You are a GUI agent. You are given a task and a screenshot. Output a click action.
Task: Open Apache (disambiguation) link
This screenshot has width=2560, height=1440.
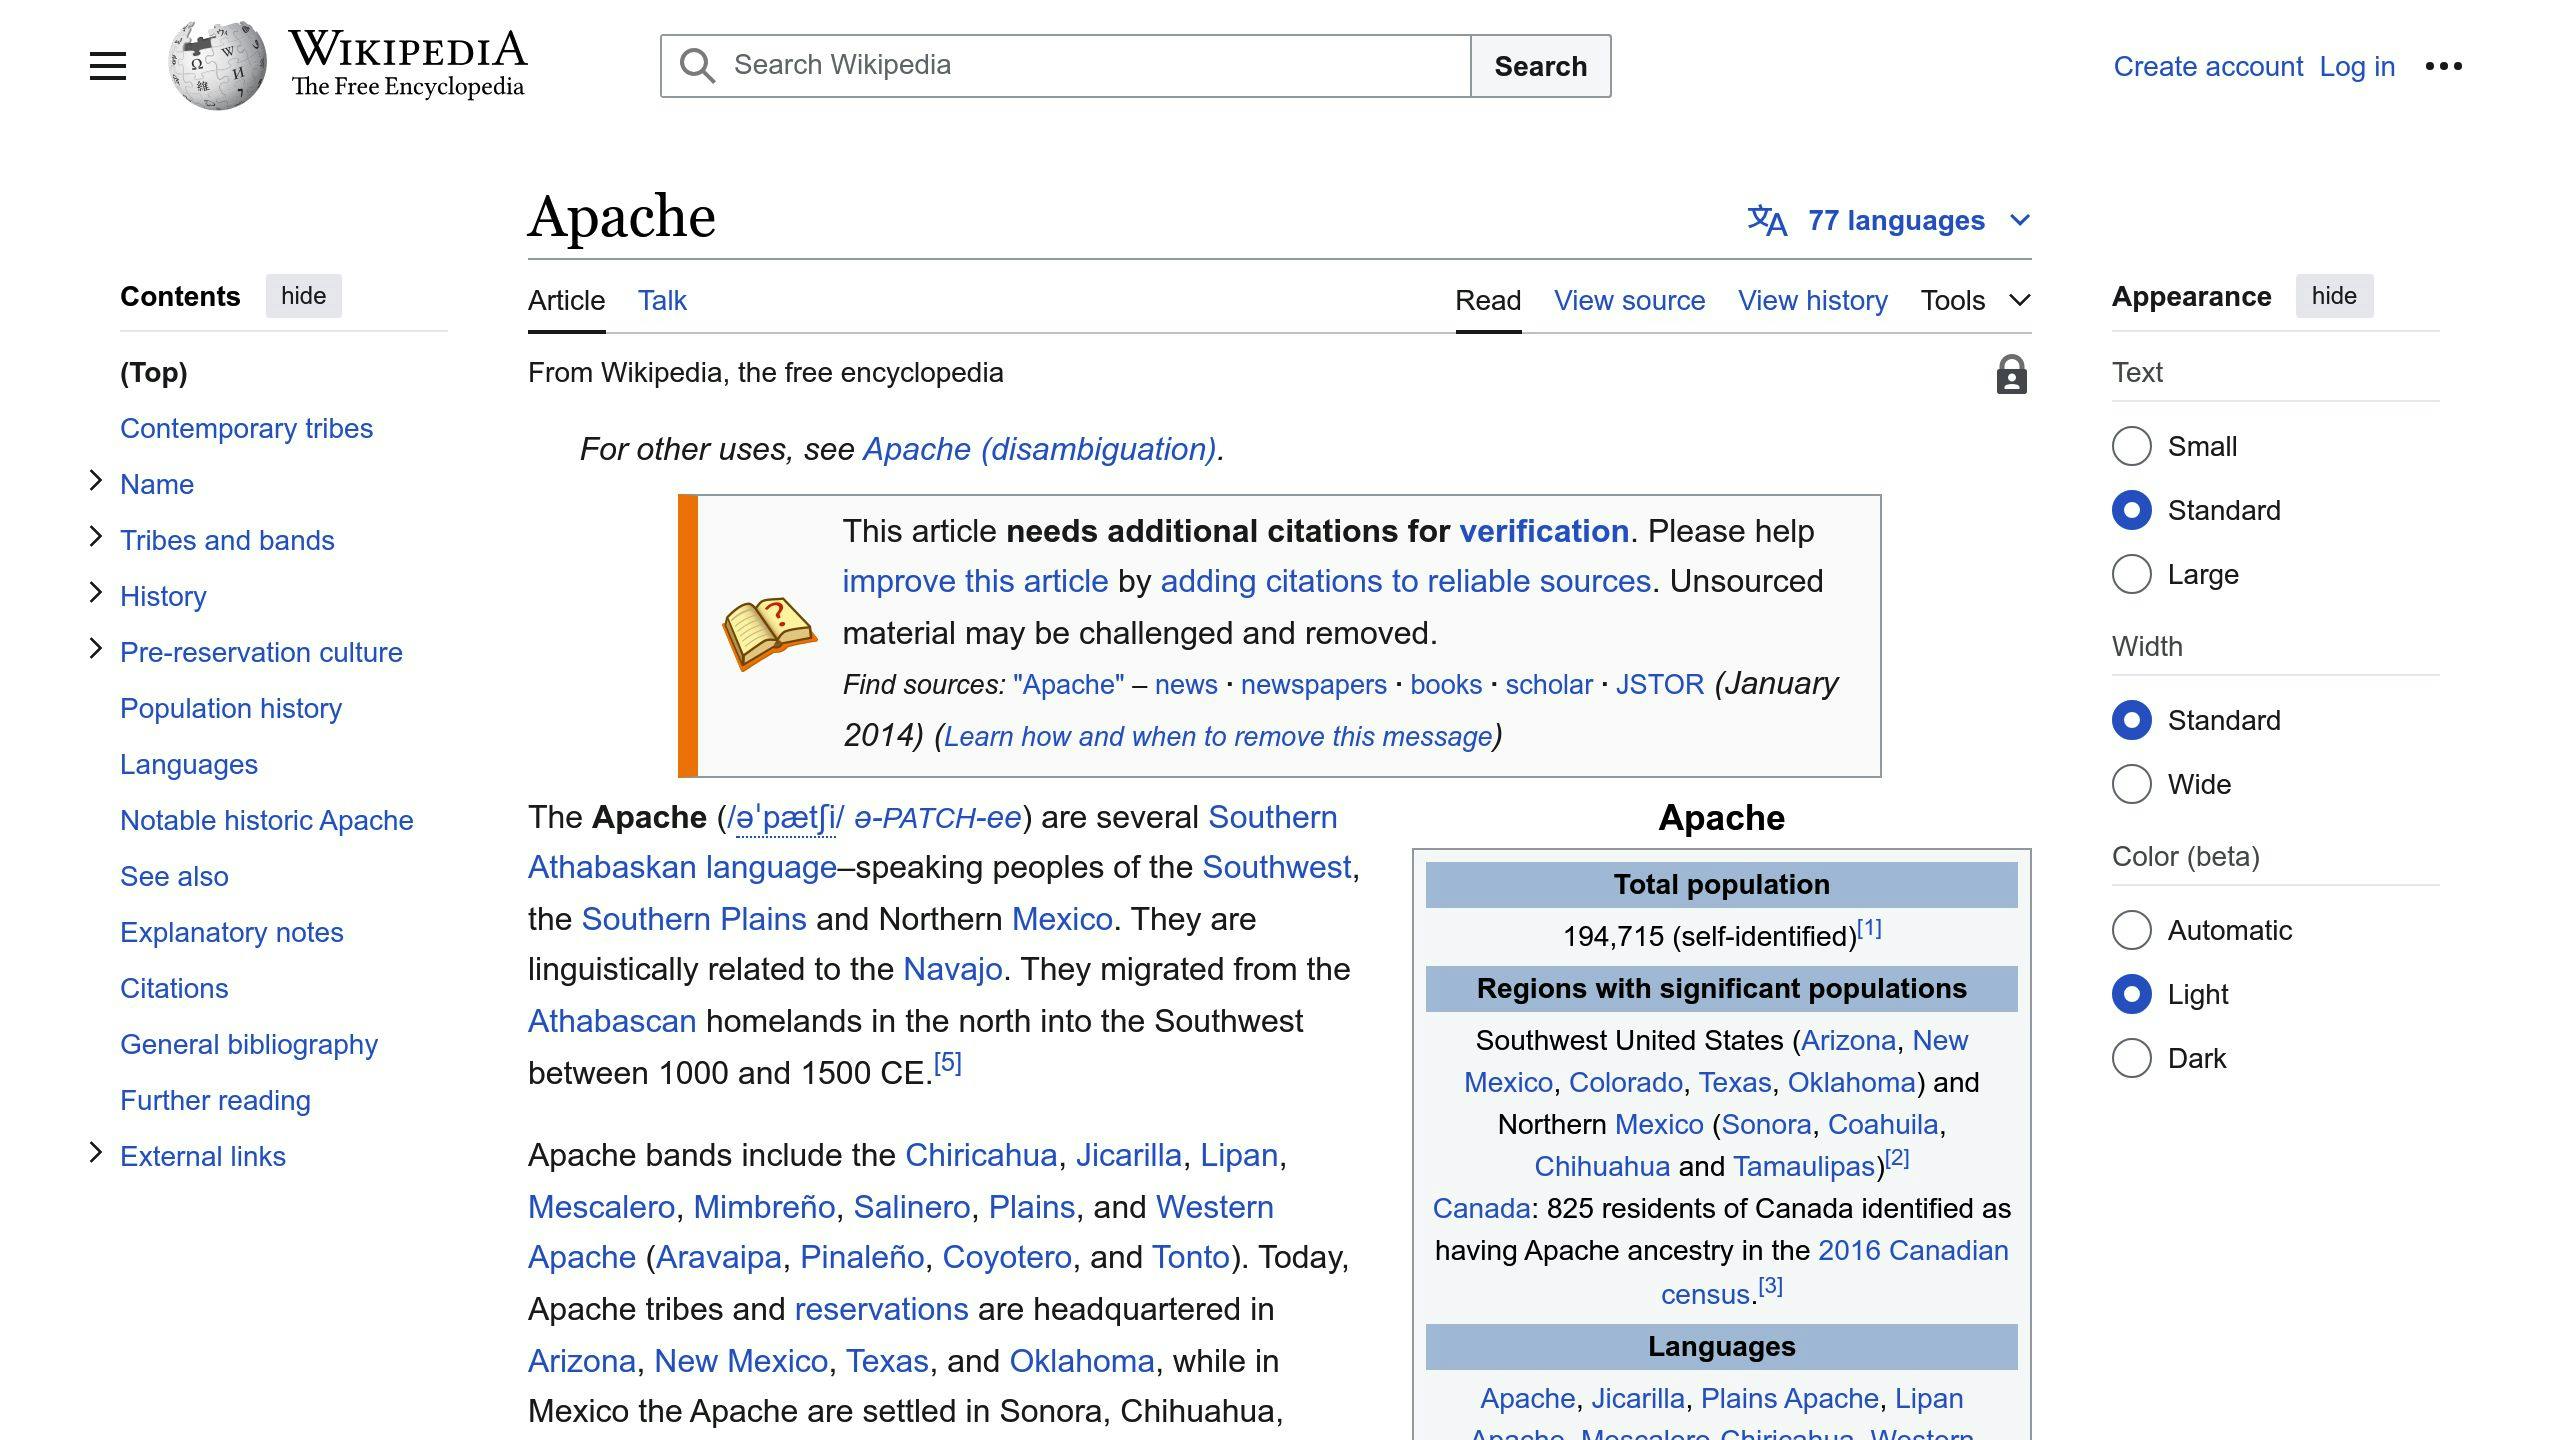1039,449
